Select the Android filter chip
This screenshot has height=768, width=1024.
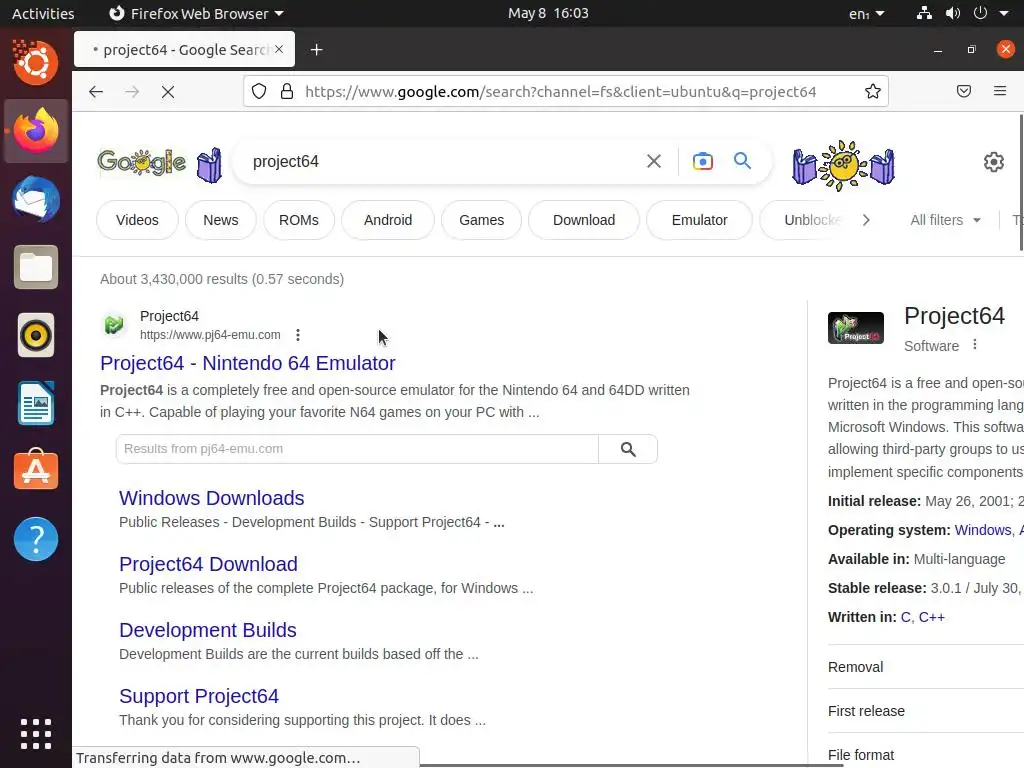pyautogui.click(x=388, y=220)
